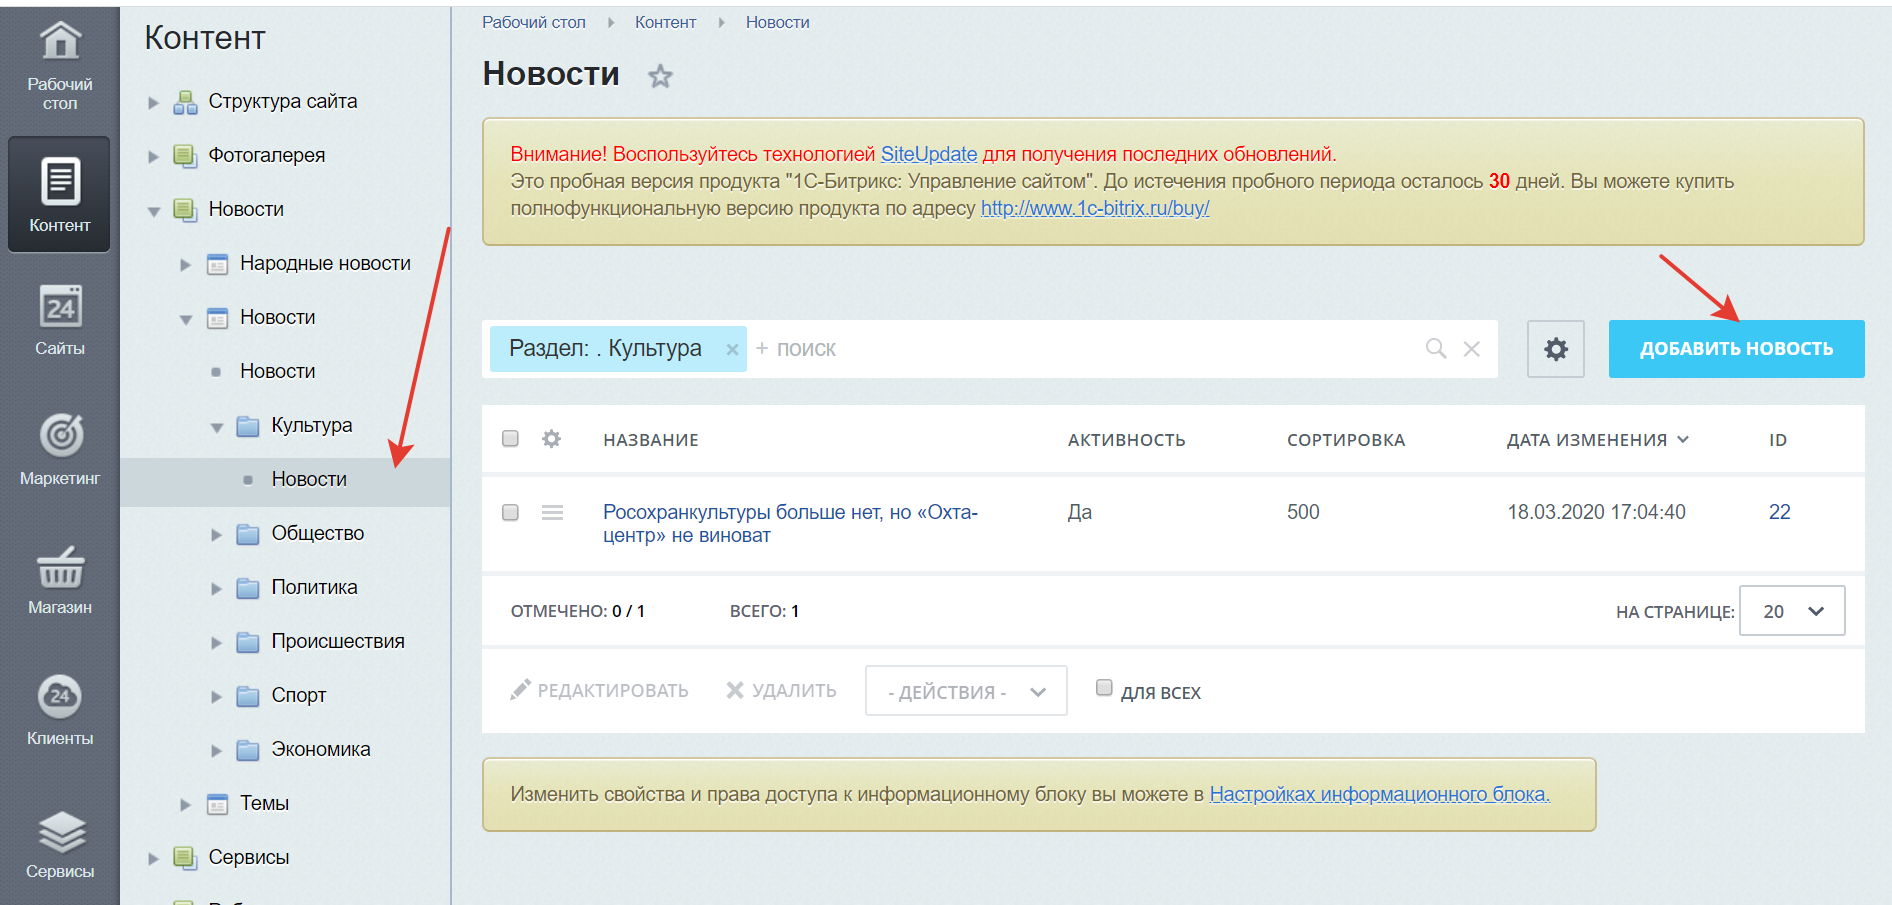The width and height of the screenshot is (1892, 905).
Task: Add Новости page to favorites star
Action: point(660,76)
